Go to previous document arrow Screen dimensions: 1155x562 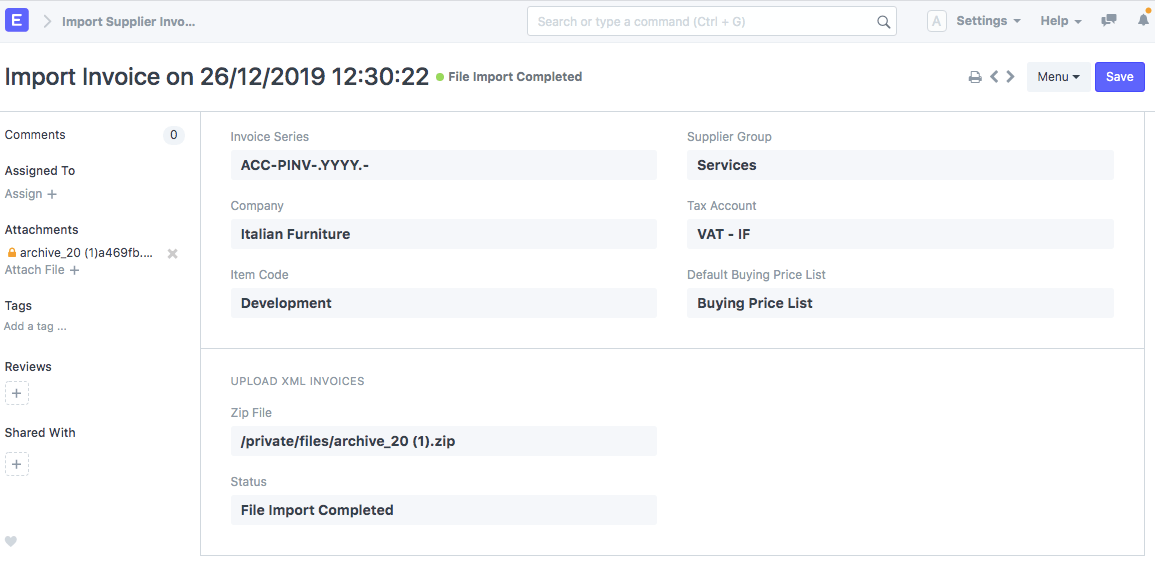(x=994, y=77)
